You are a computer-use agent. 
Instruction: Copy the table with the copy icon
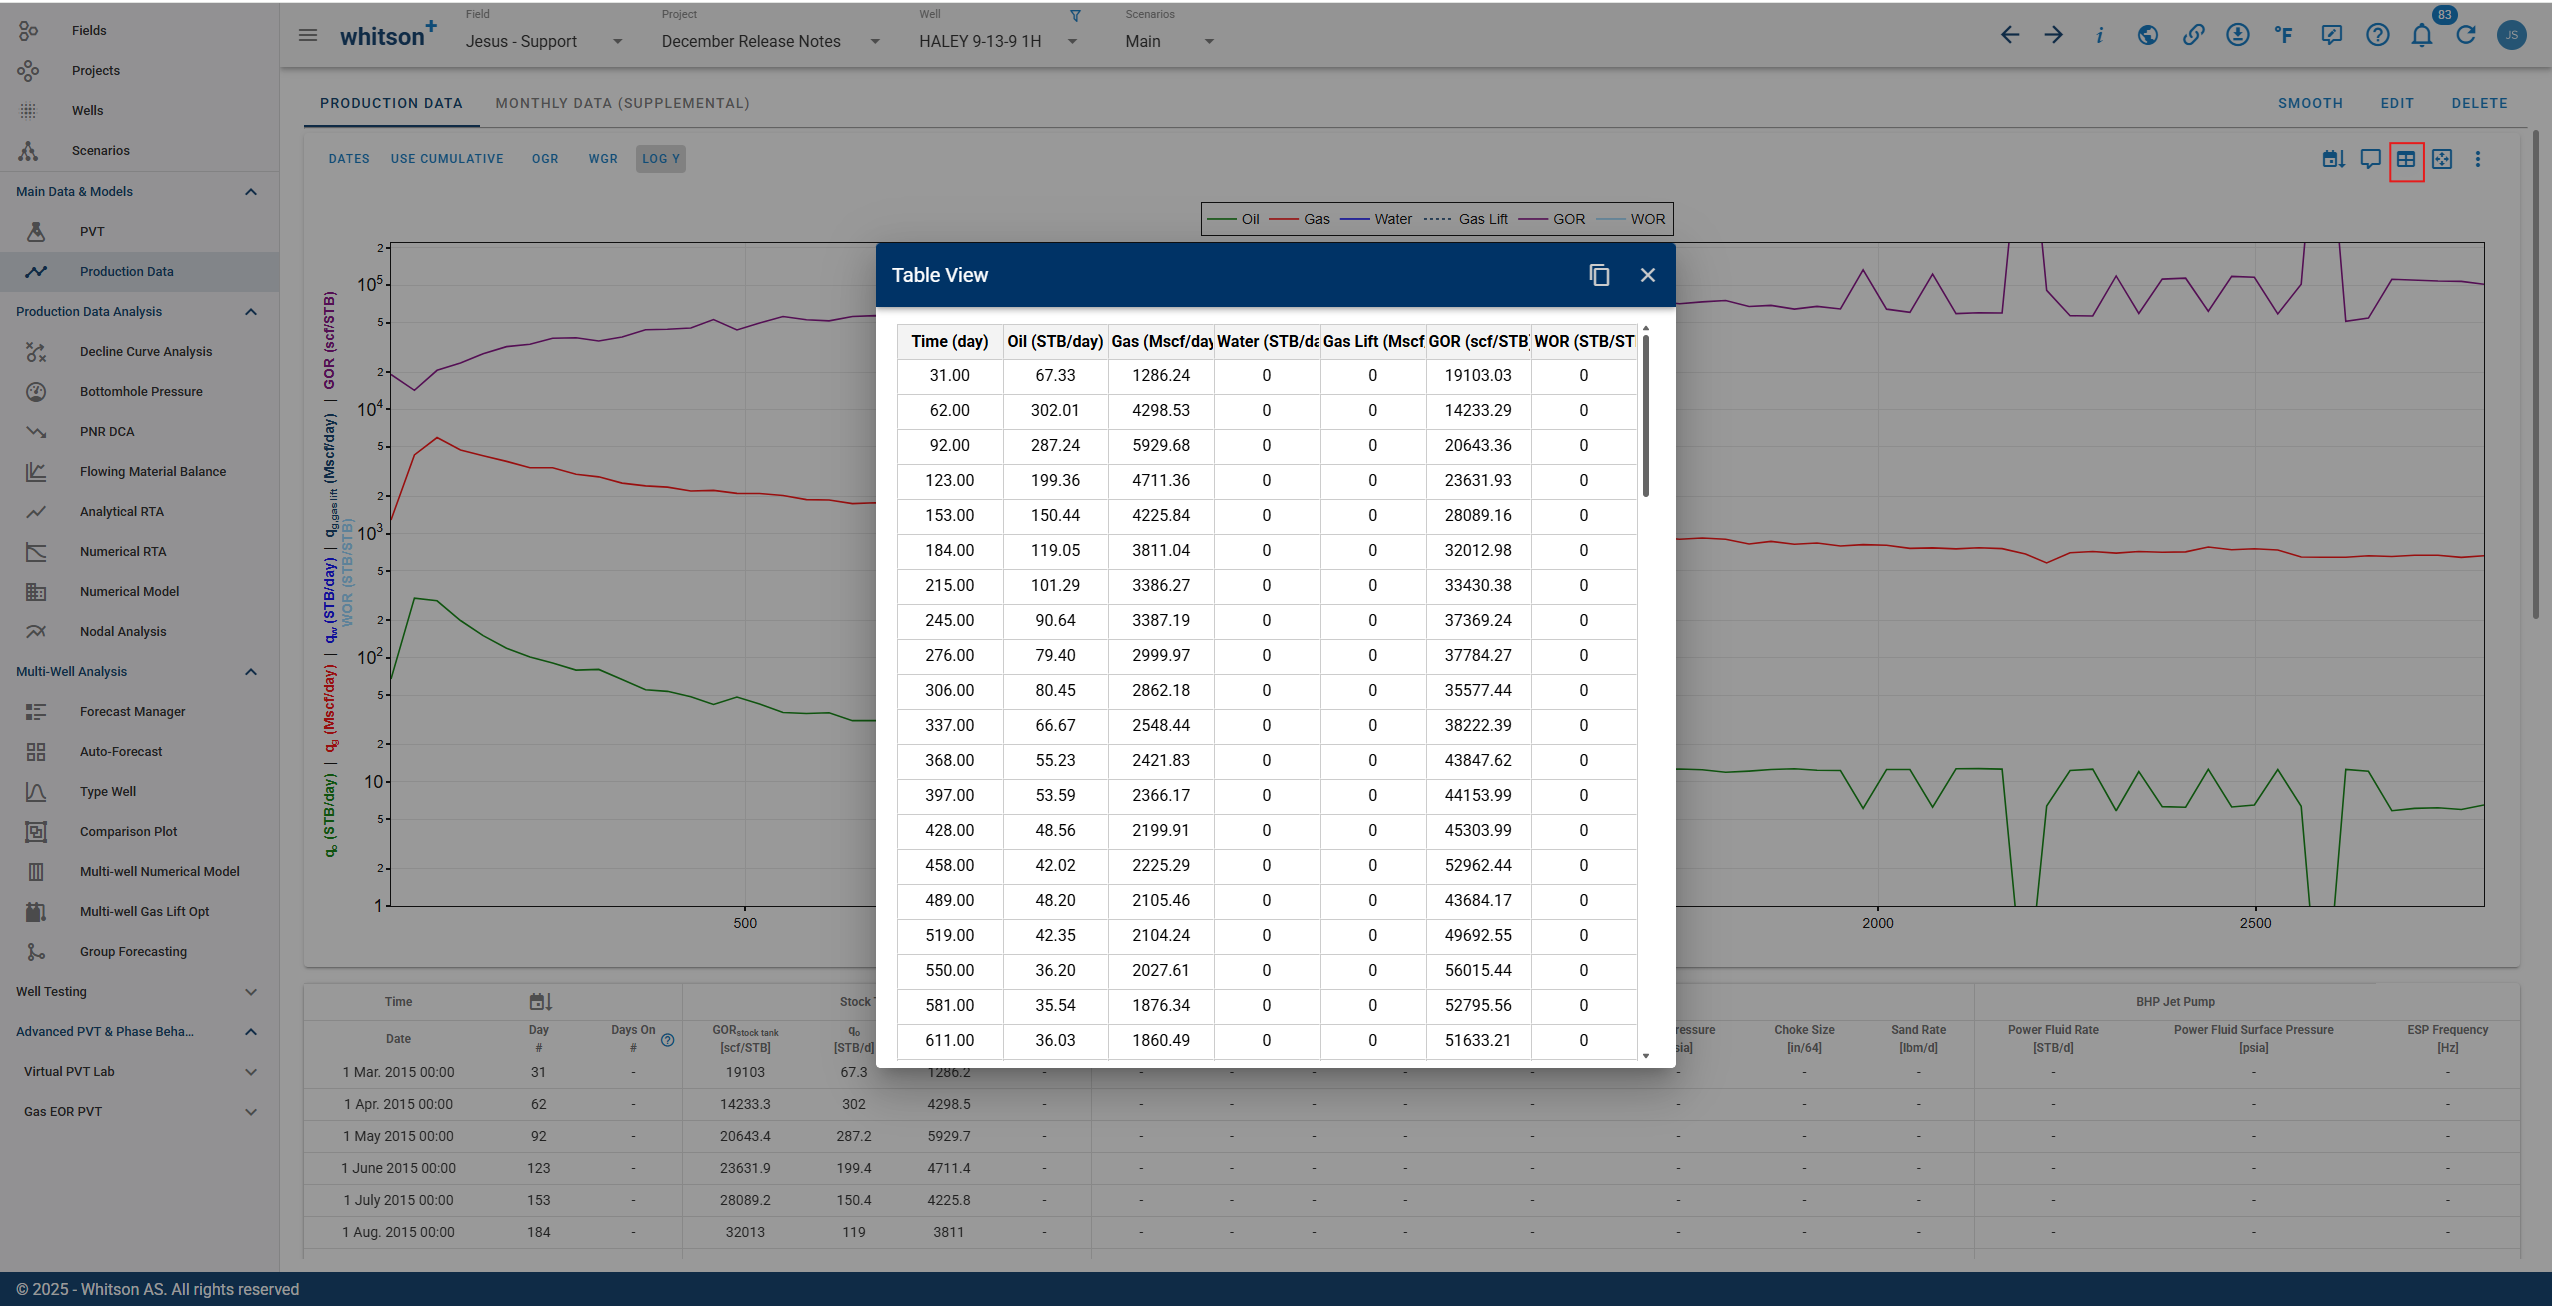pos(1598,275)
